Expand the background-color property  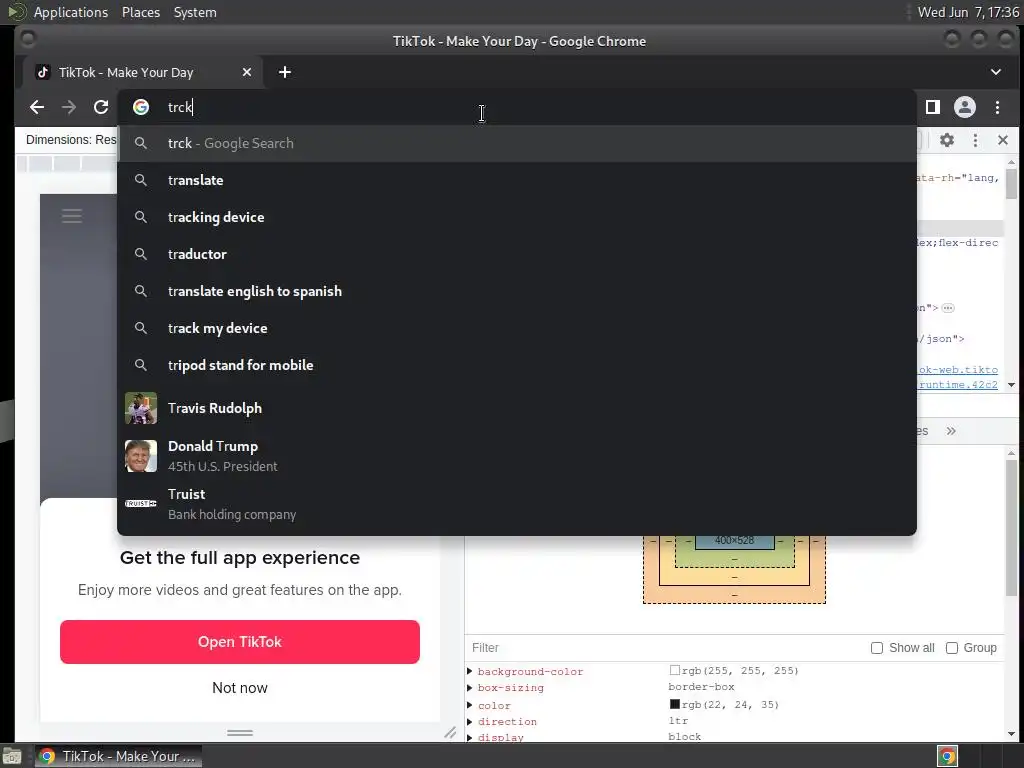pos(470,671)
